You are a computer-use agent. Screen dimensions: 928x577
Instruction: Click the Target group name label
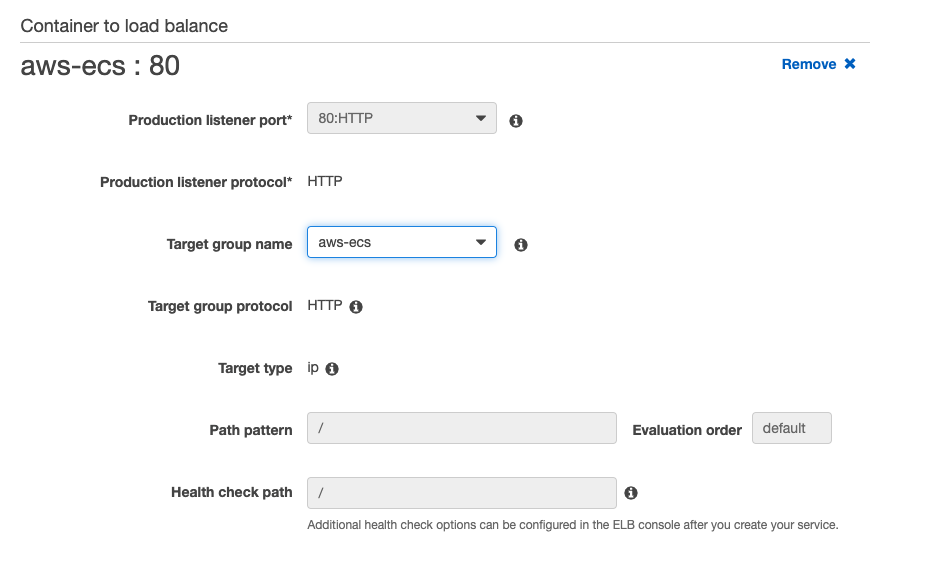tap(229, 244)
